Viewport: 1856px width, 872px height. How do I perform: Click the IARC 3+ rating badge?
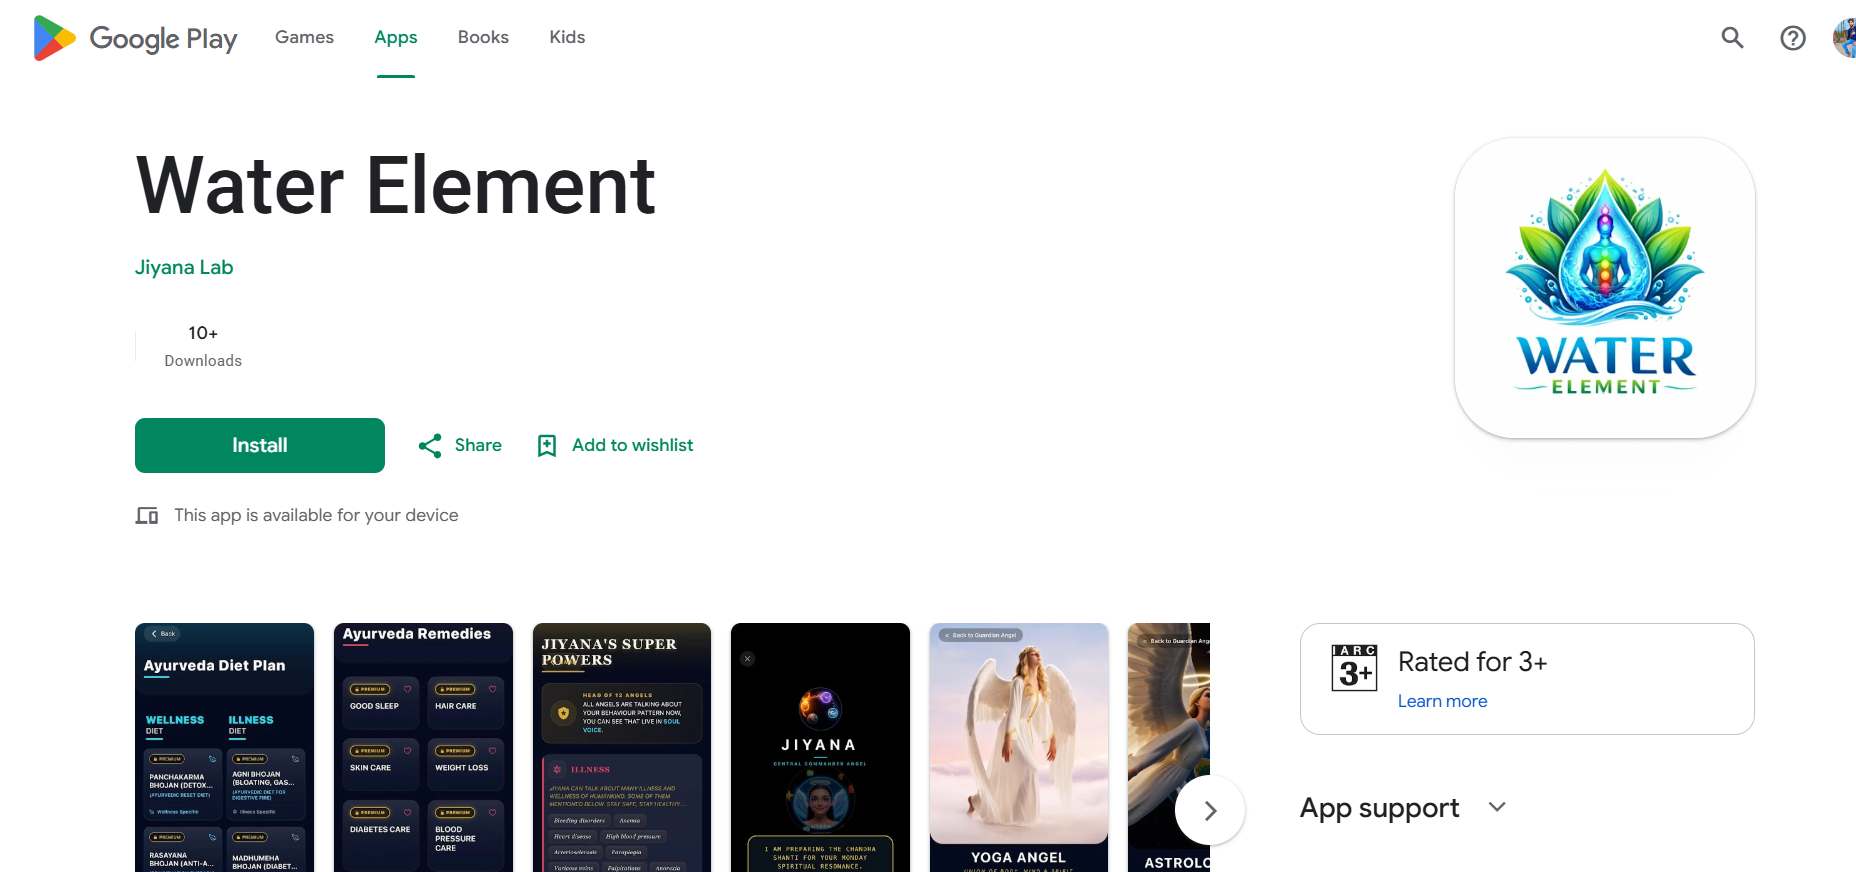[x=1354, y=668]
